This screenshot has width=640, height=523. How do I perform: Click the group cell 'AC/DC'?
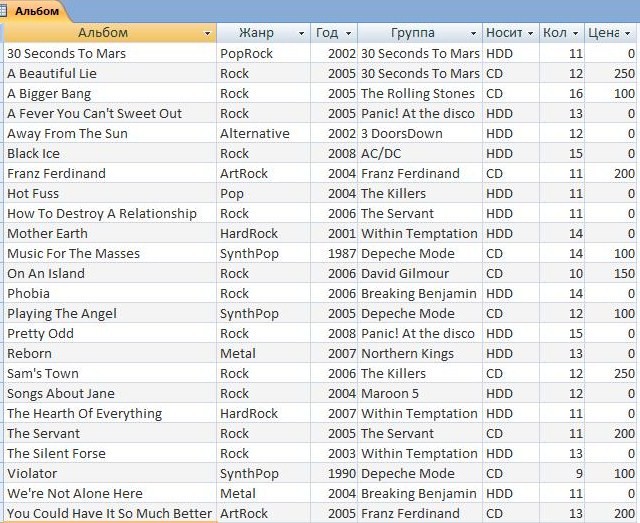420,154
